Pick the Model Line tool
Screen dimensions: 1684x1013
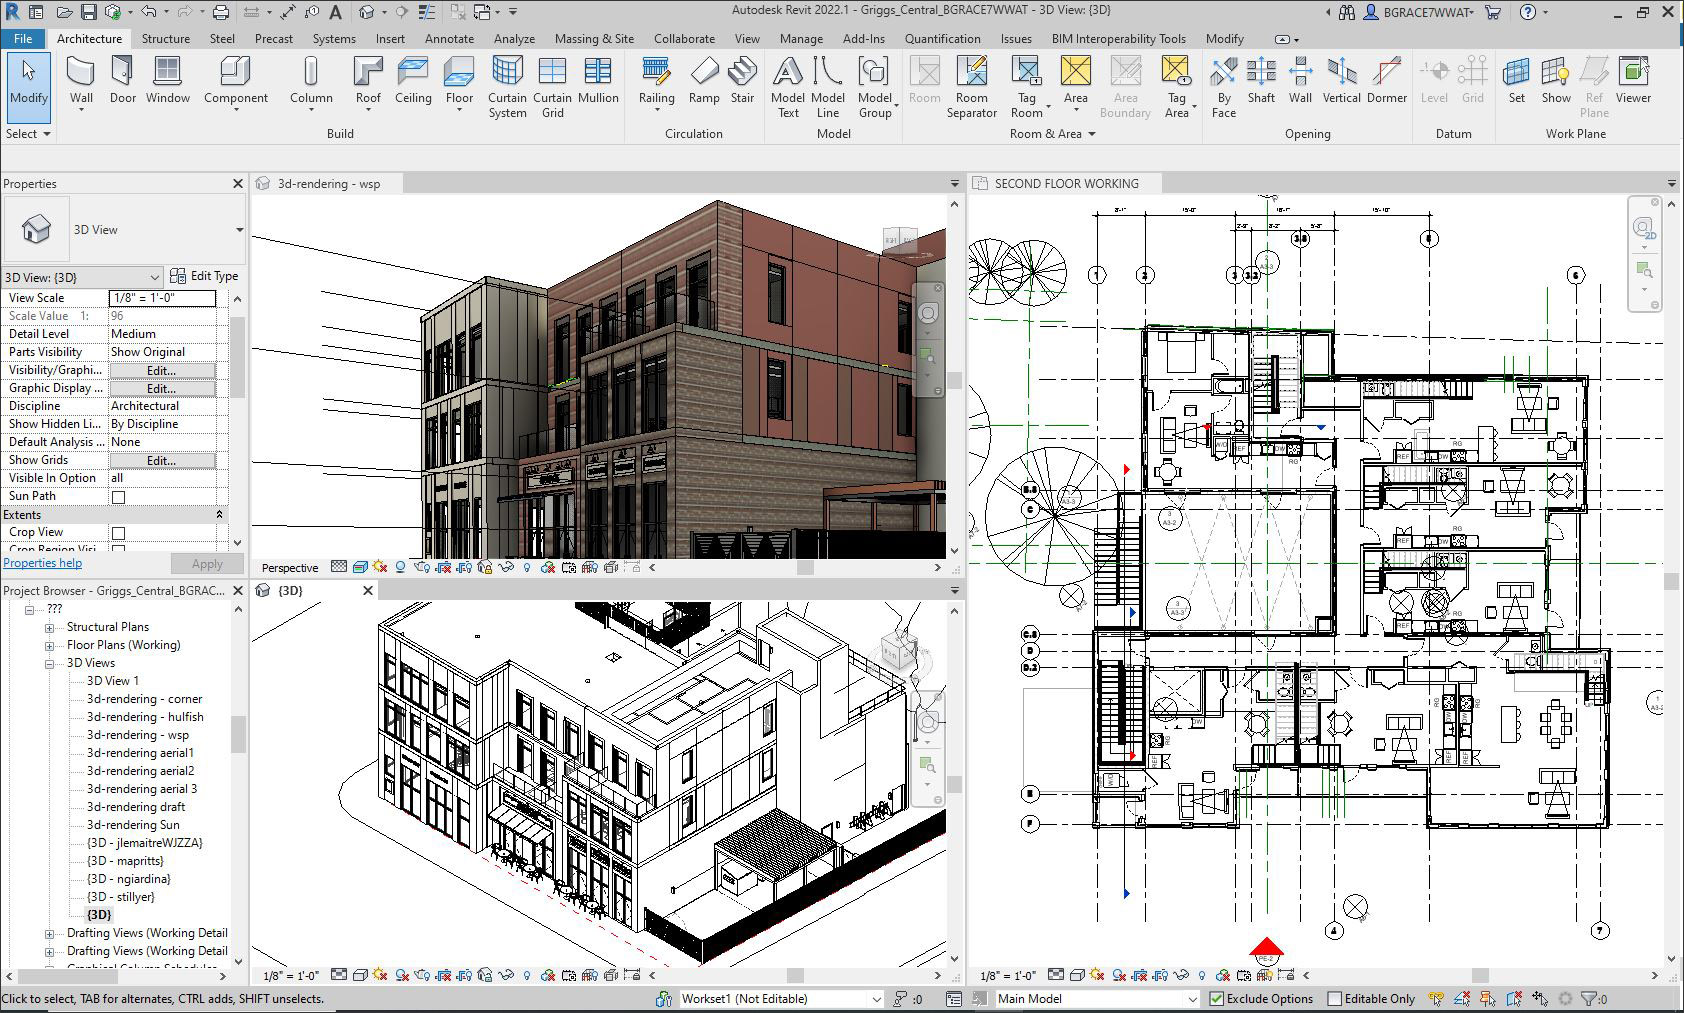pyautogui.click(x=828, y=87)
